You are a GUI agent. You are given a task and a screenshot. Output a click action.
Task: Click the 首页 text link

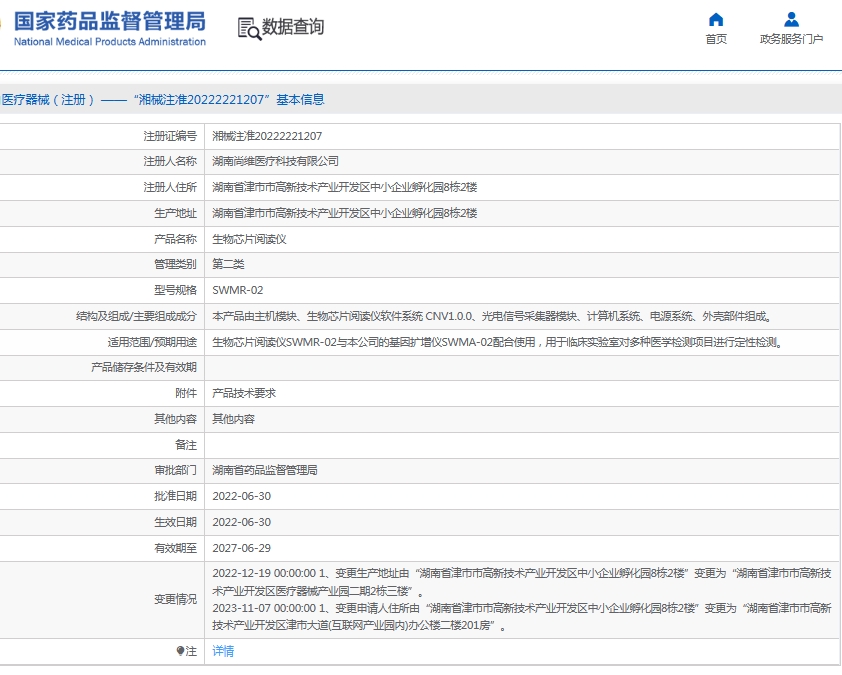click(x=716, y=39)
